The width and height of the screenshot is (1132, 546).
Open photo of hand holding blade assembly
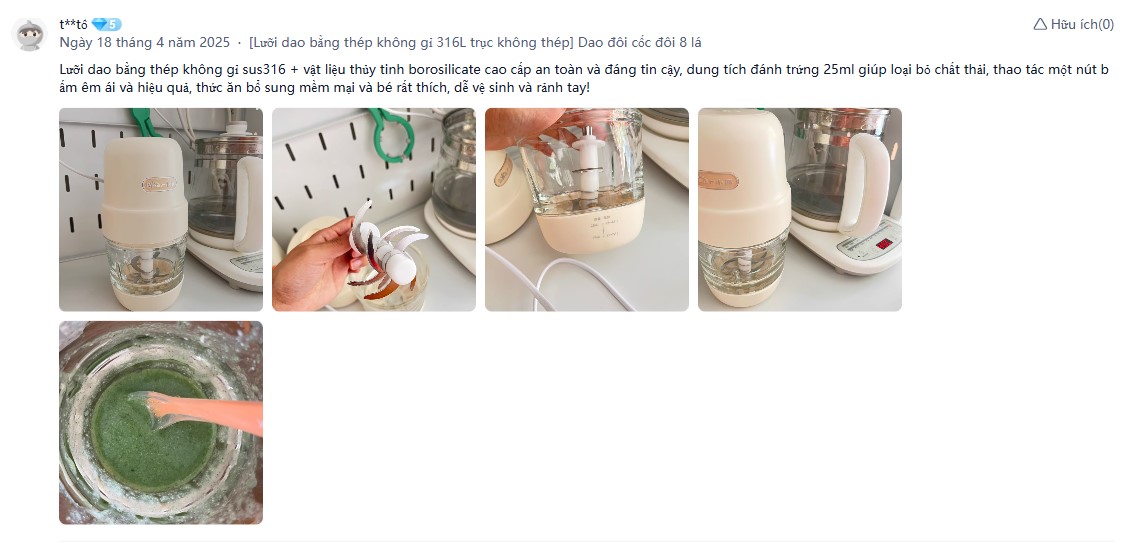[x=374, y=209]
